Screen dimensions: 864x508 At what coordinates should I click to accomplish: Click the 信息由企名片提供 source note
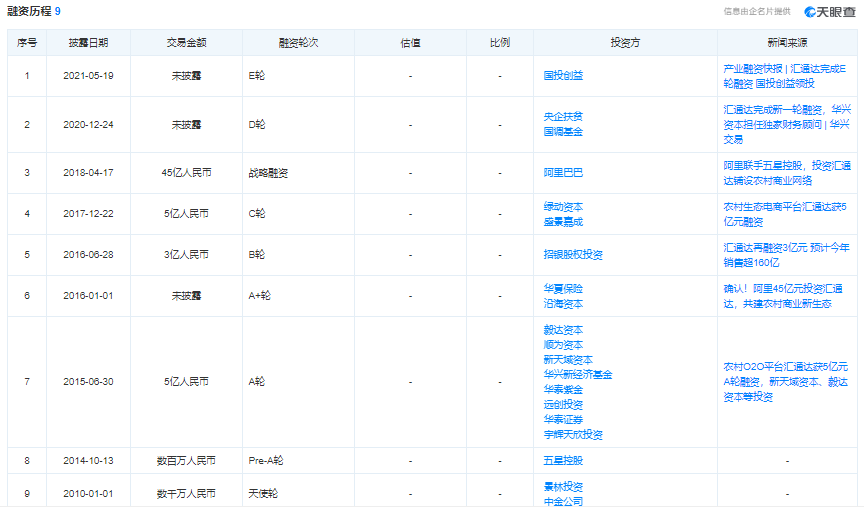click(x=757, y=12)
